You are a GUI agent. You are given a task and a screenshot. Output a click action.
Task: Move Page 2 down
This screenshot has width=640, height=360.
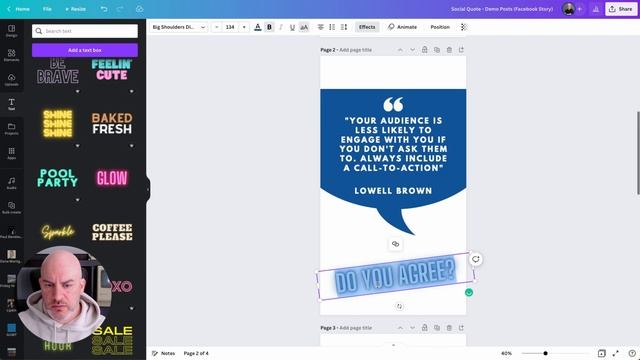coord(412,50)
